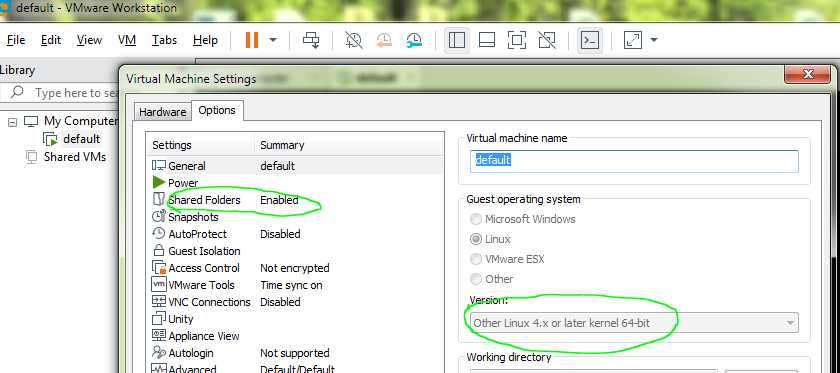This screenshot has height=373, width=840.
Task: Click the Snapshots clock icon
Action: [159, 217]
